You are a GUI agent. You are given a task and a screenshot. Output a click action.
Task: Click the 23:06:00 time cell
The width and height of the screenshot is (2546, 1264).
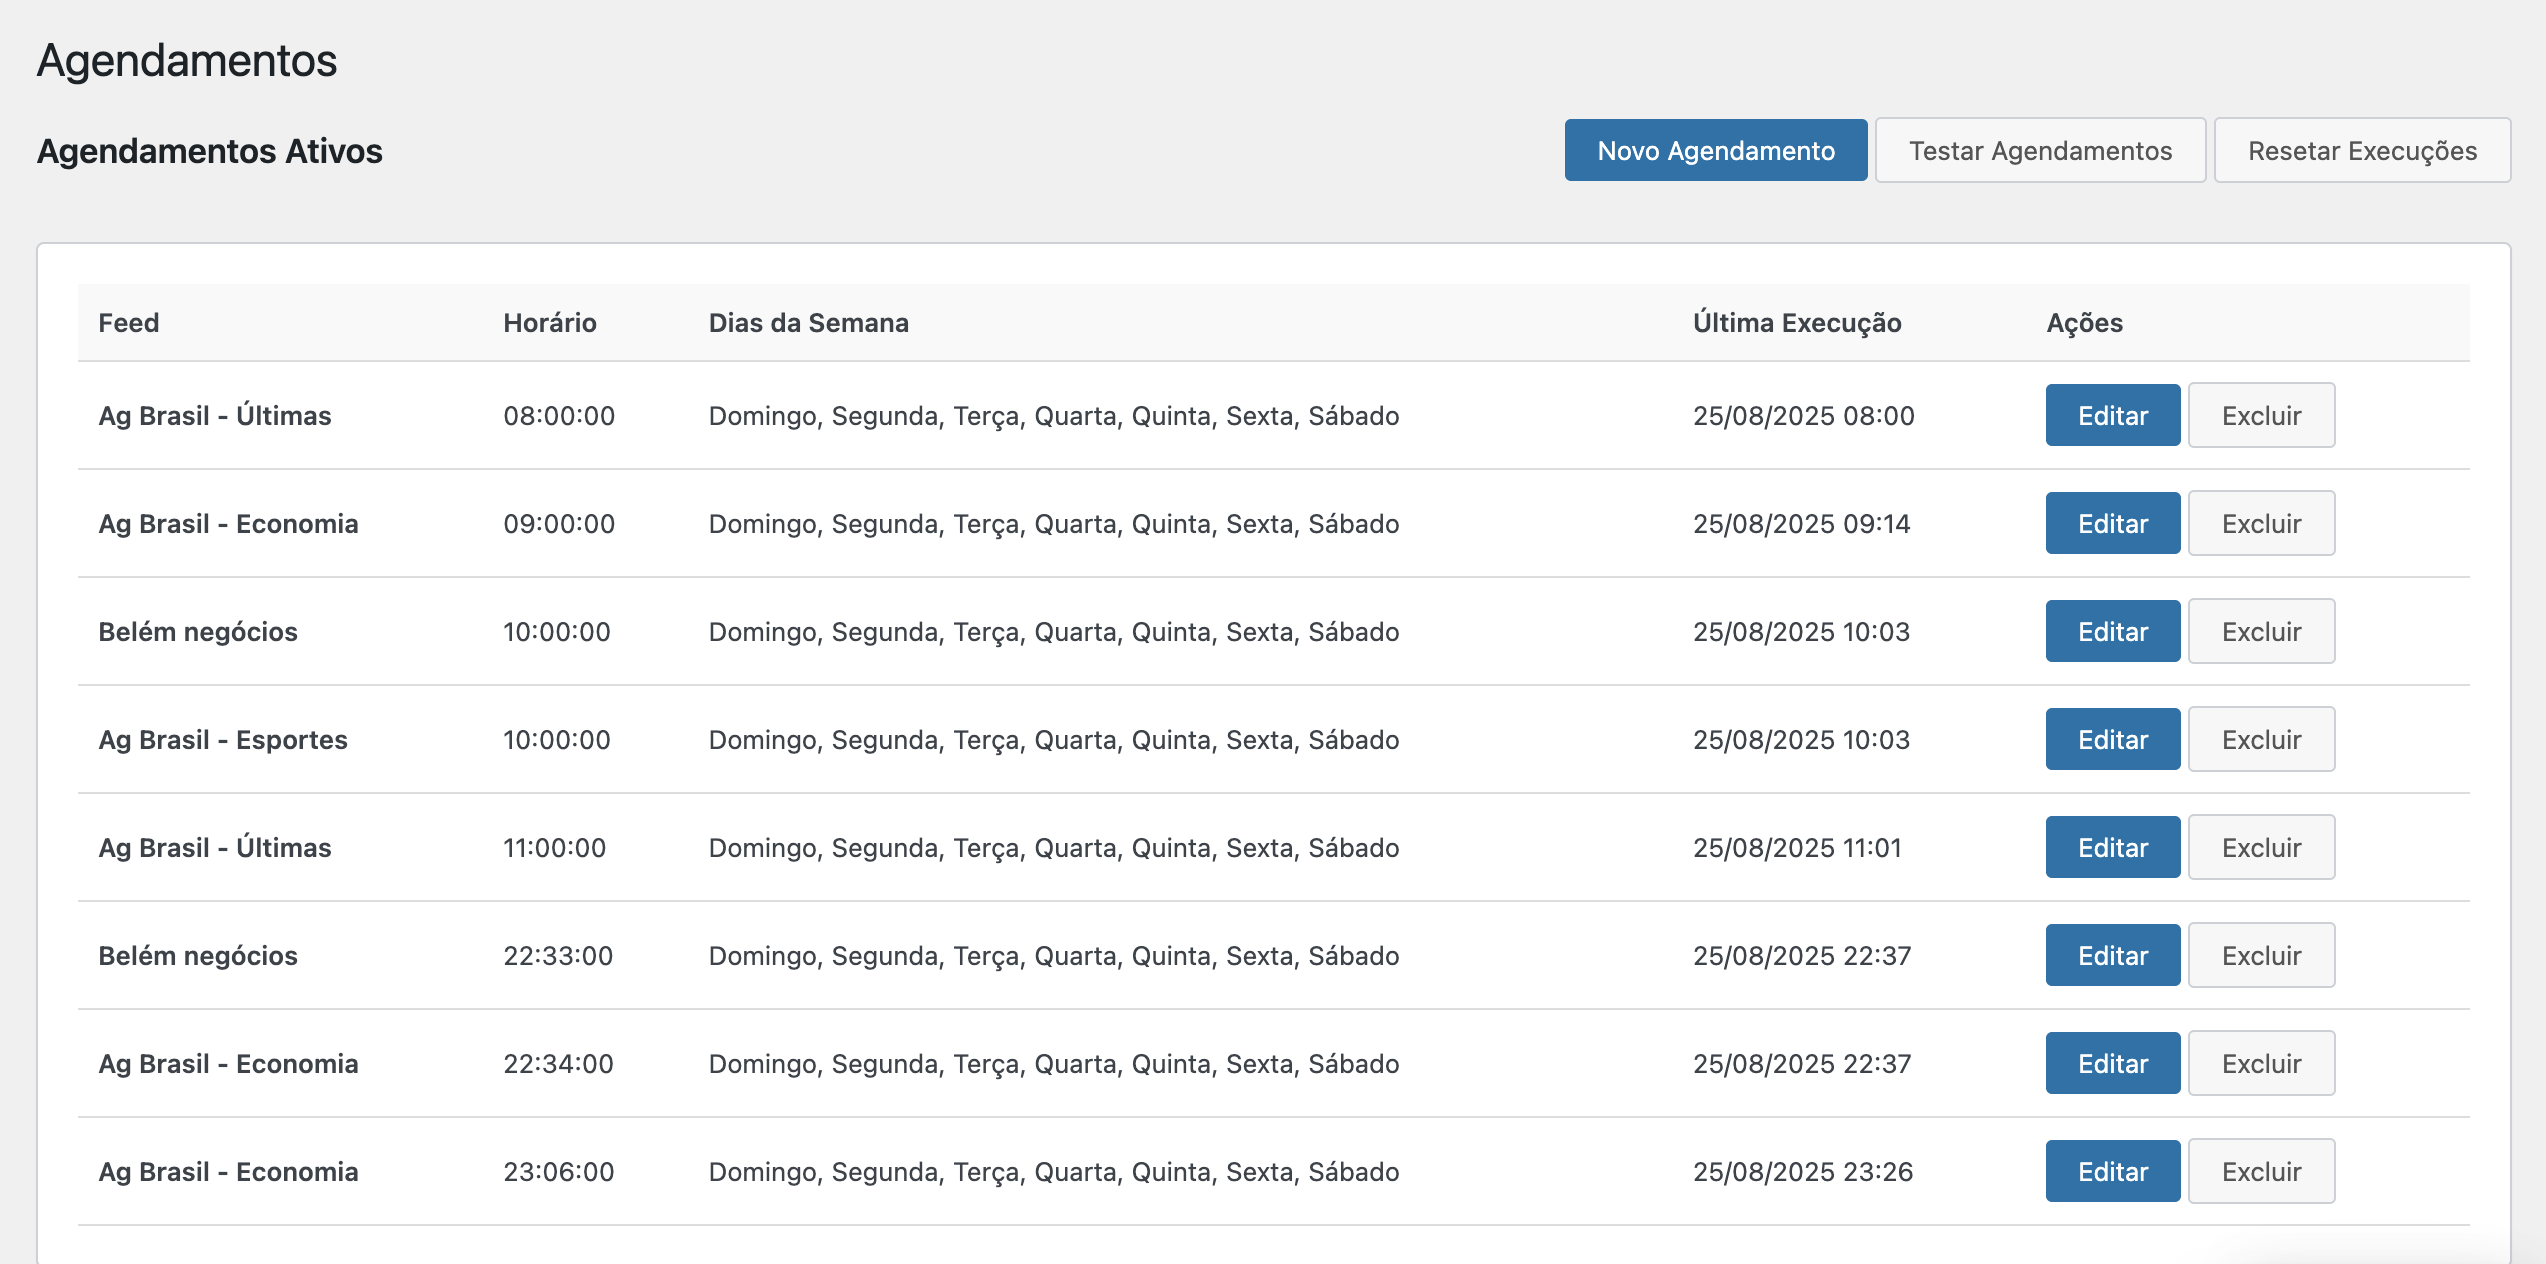(559, 1171)
